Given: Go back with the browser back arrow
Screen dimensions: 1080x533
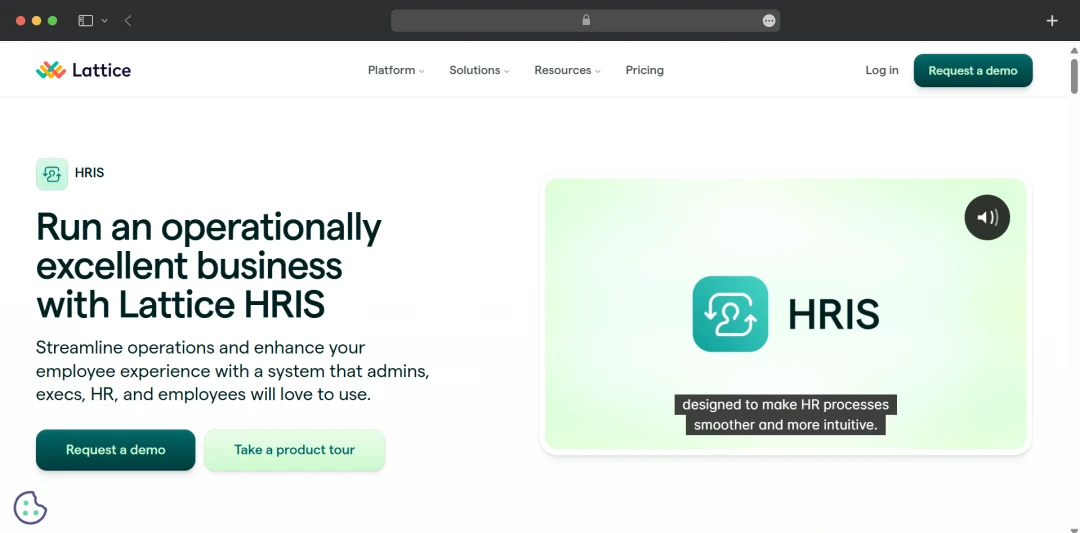Looking at the screenshot, I should [128, 21].
